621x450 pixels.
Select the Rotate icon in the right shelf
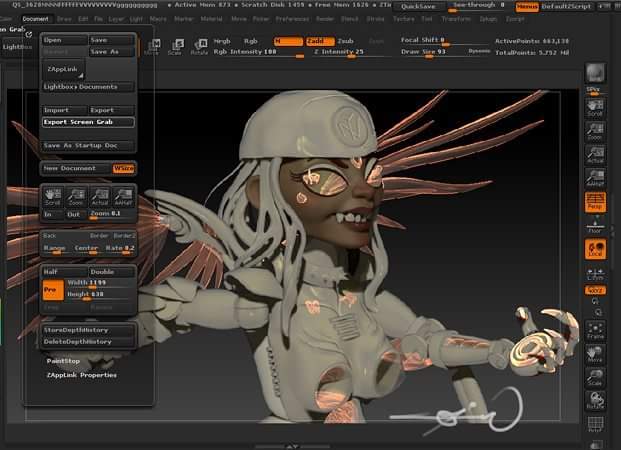595,400
